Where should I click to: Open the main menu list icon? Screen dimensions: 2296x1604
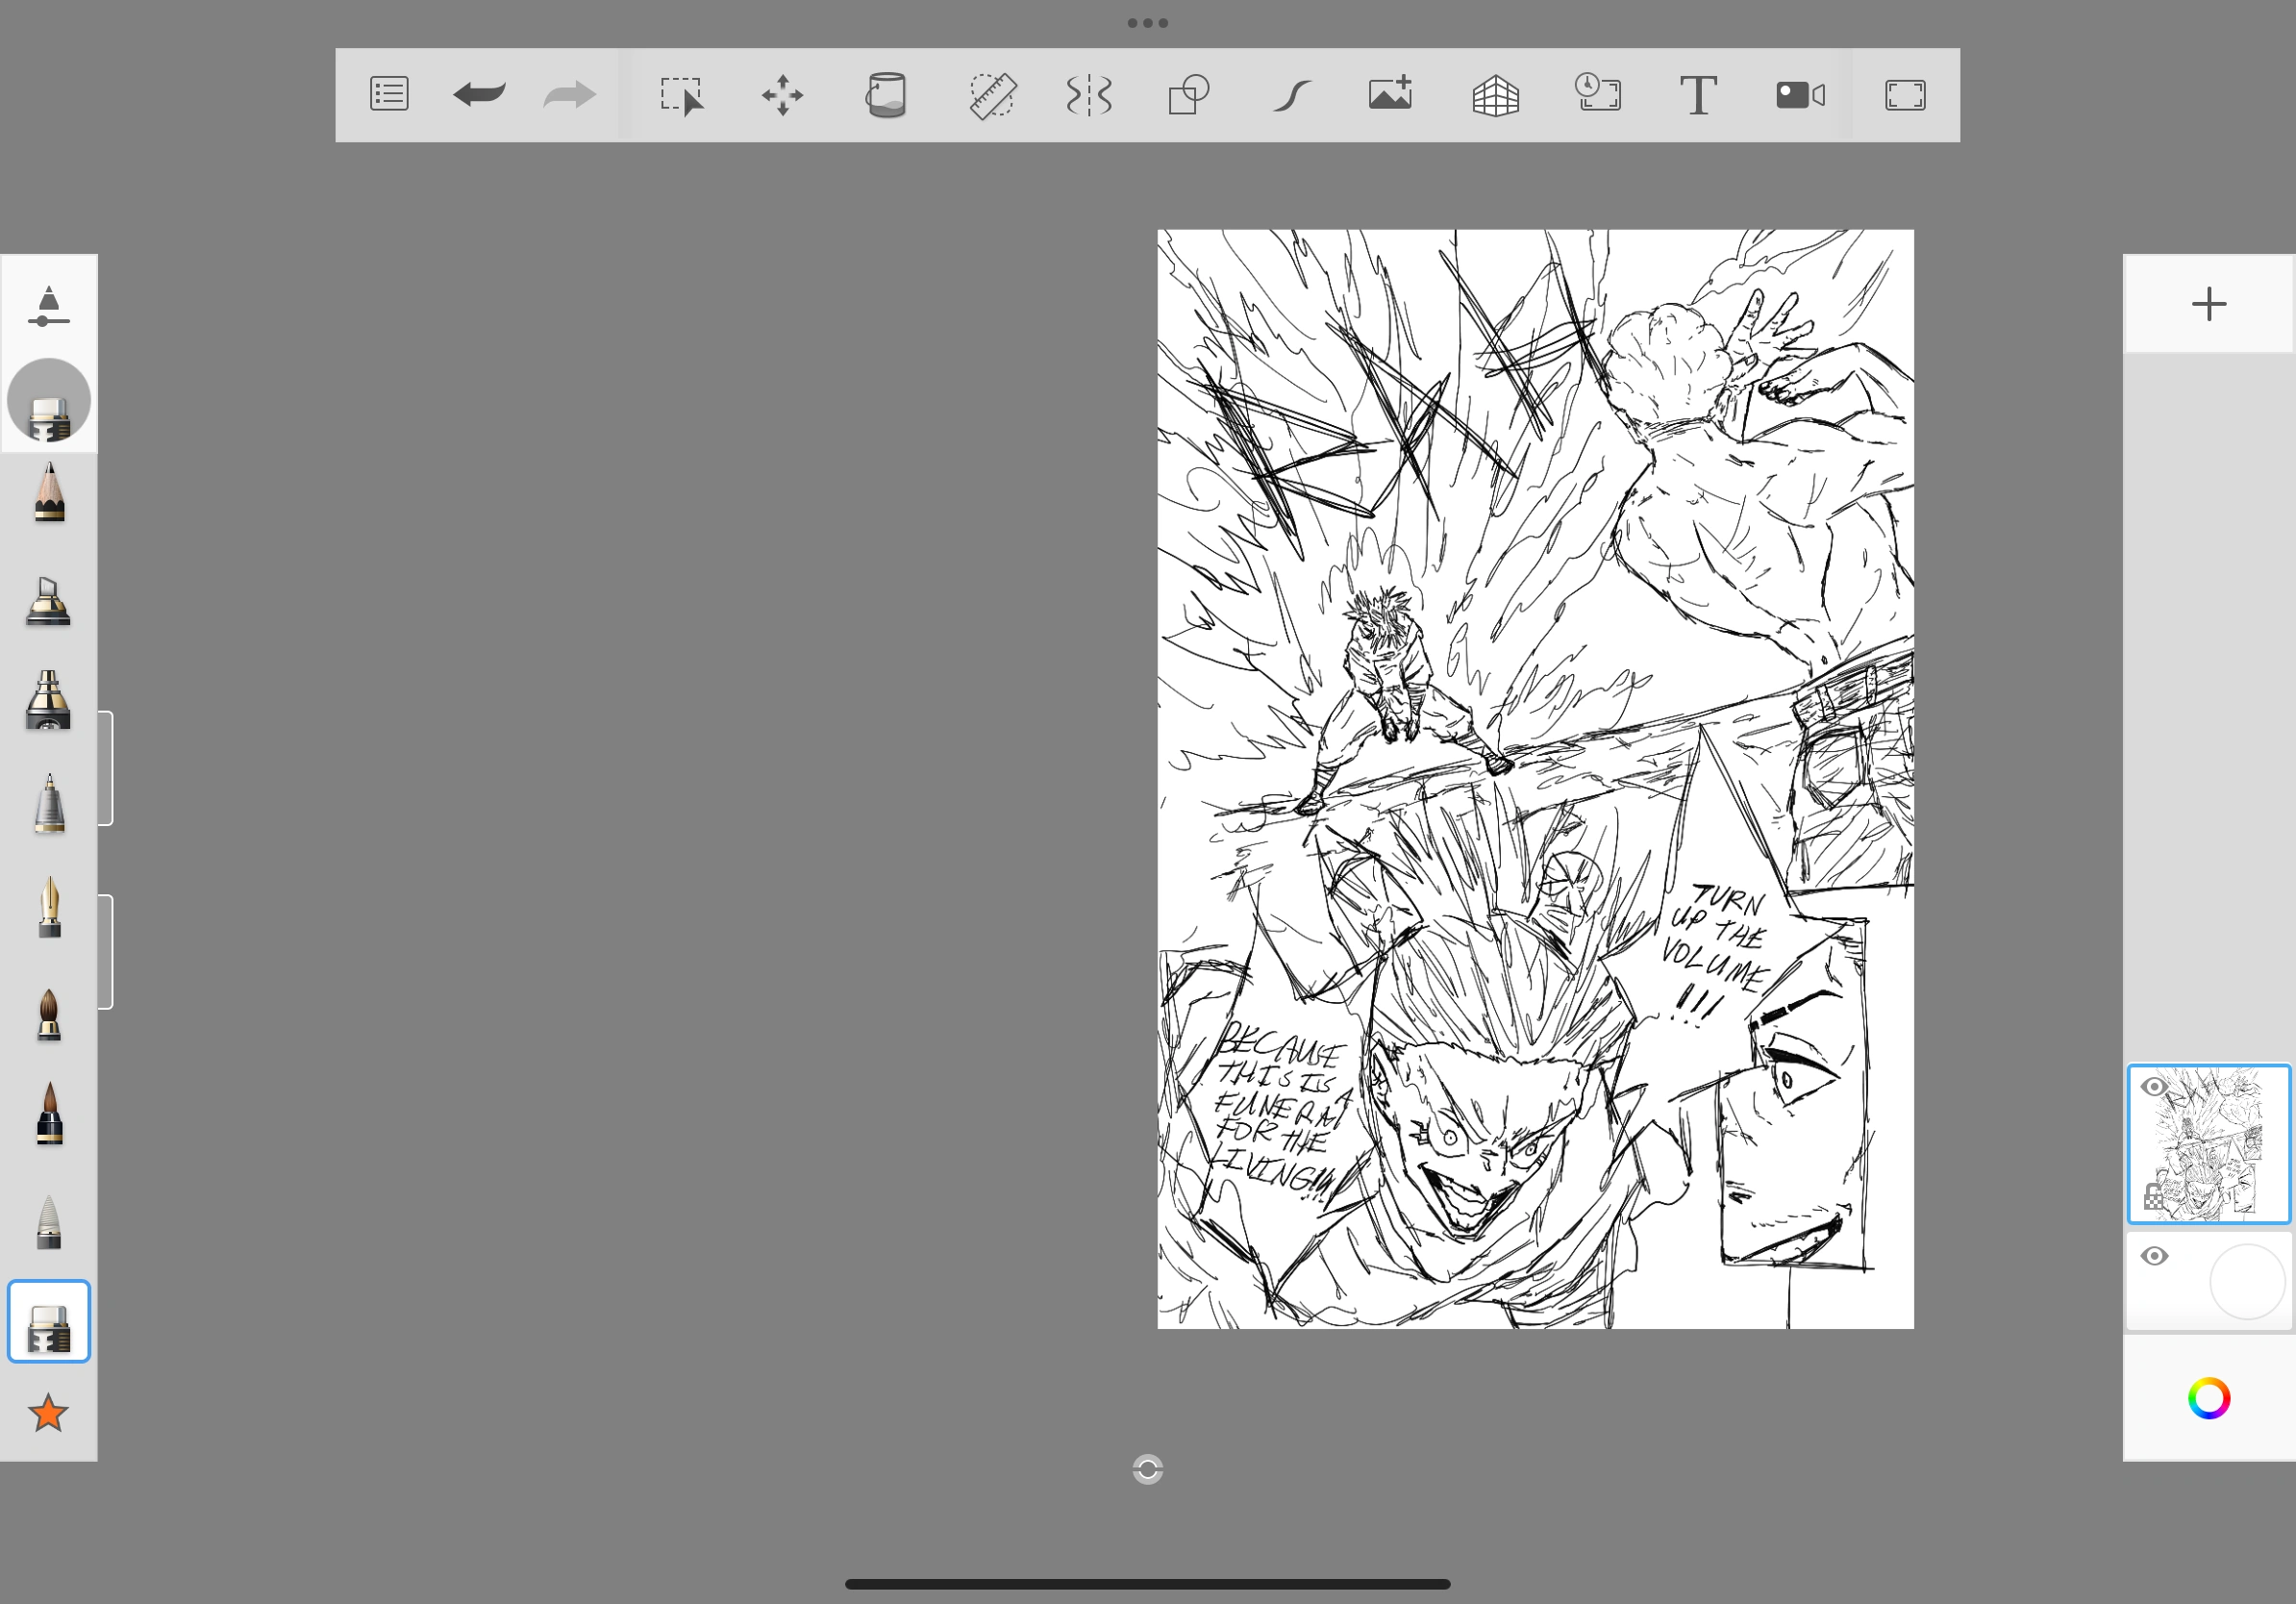click(389, 94)
